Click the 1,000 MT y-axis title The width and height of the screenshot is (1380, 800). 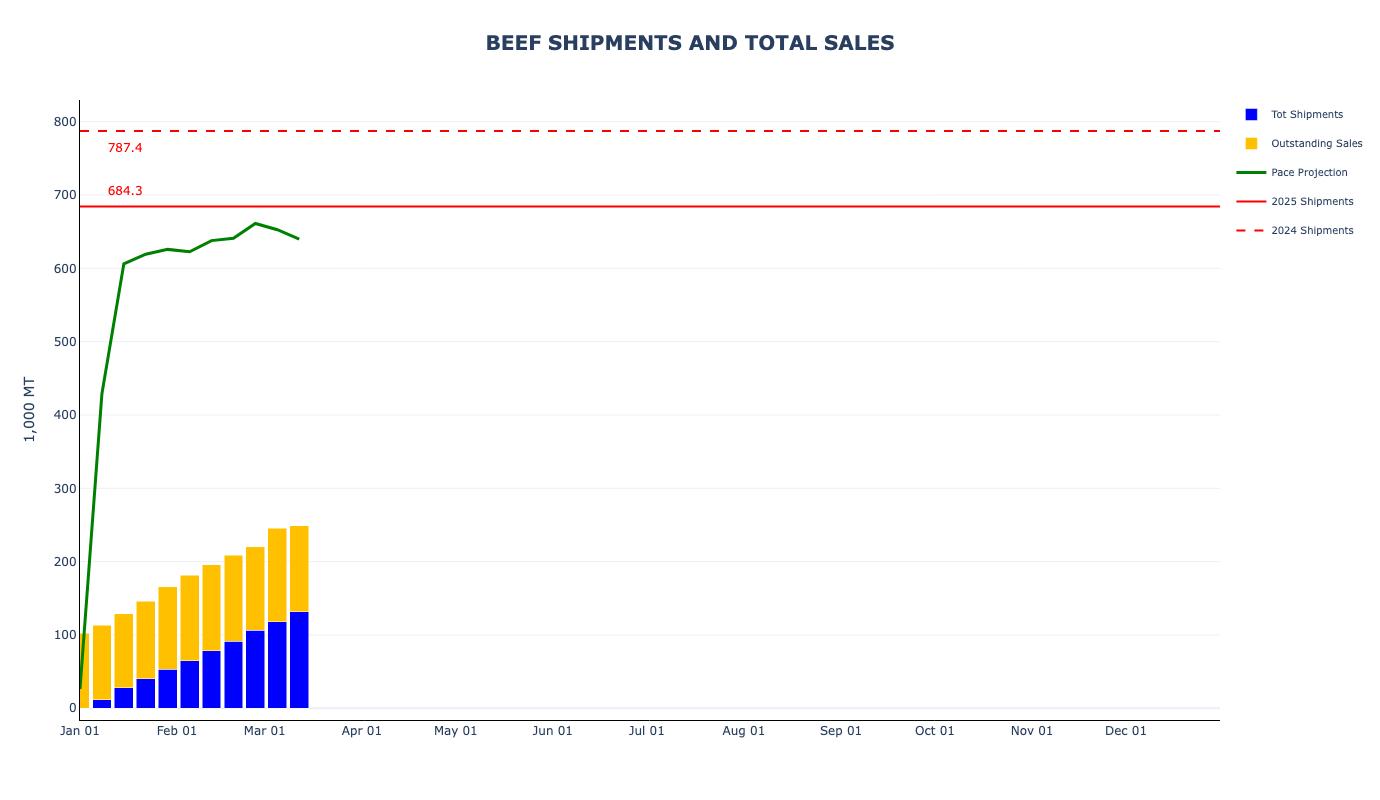pyautogui.click(x=29, y=409)
